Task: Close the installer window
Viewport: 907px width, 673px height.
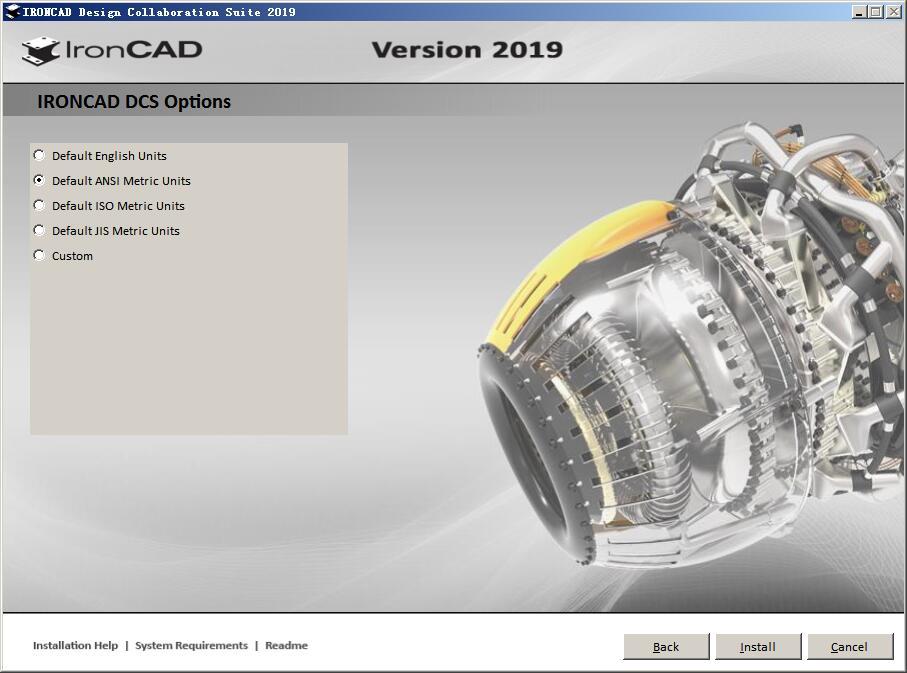Action: [893, 12]
